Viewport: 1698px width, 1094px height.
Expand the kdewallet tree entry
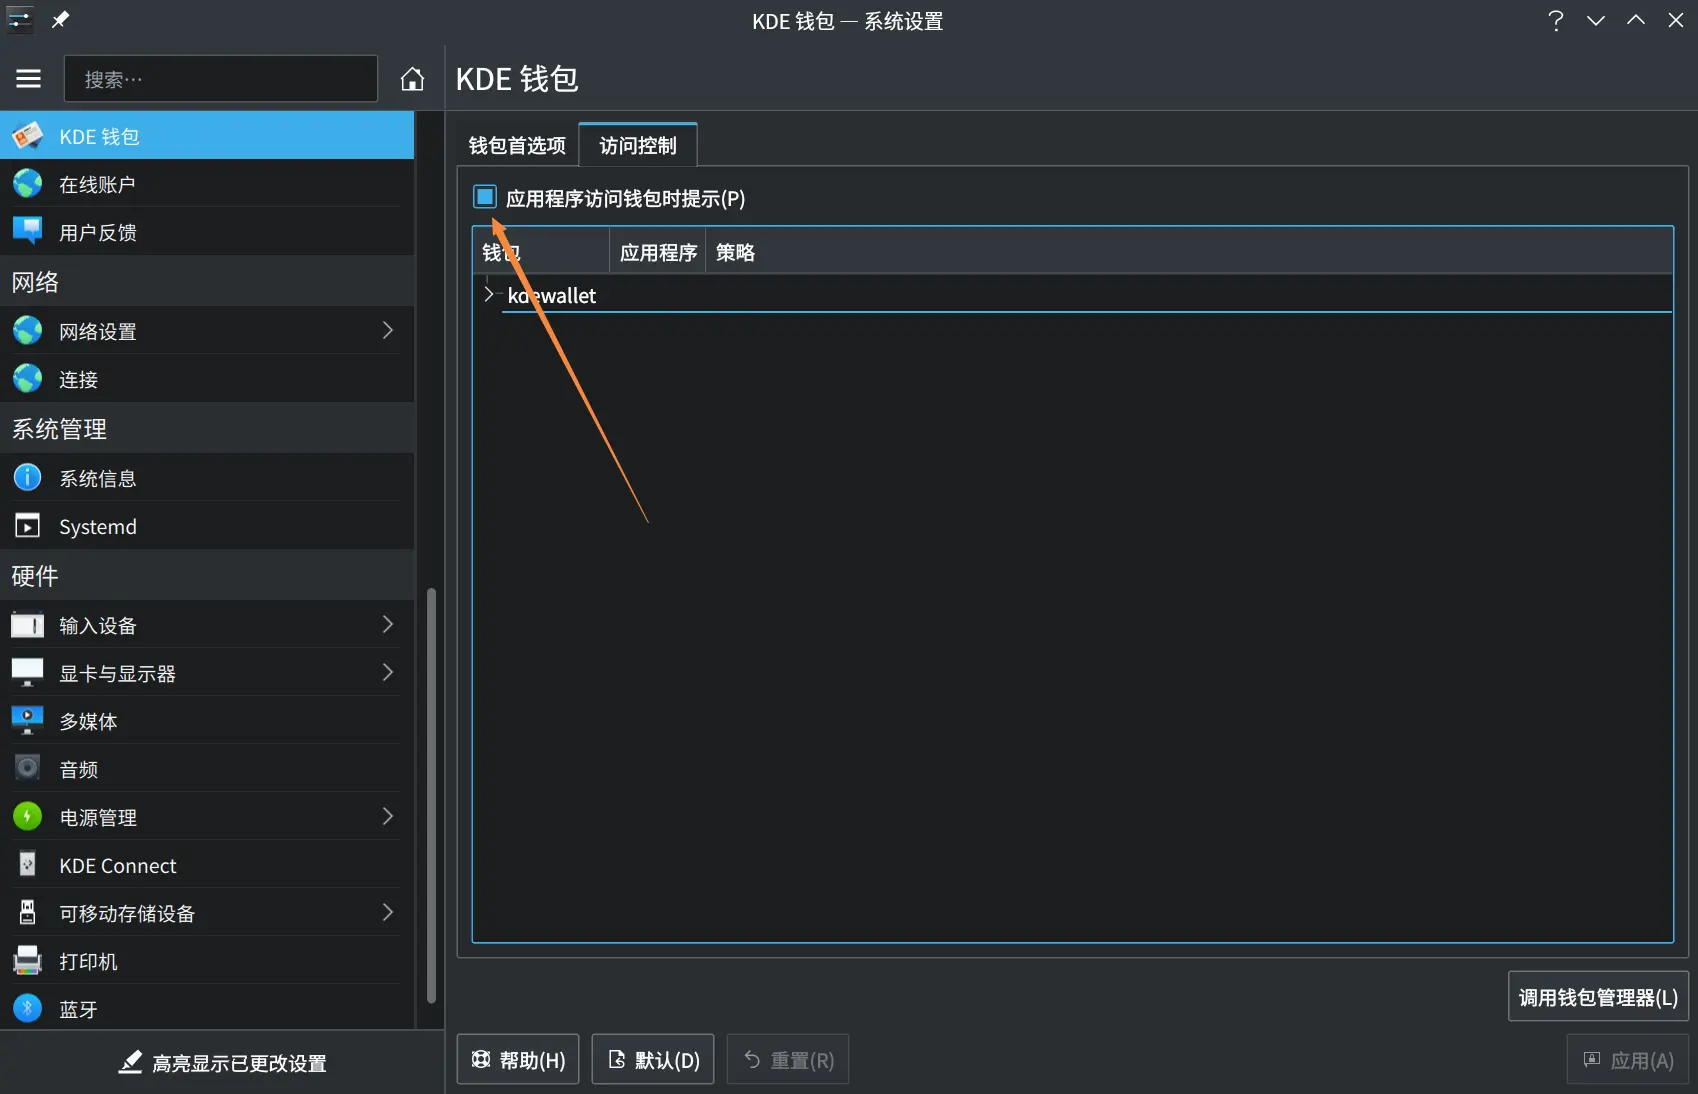489,294
